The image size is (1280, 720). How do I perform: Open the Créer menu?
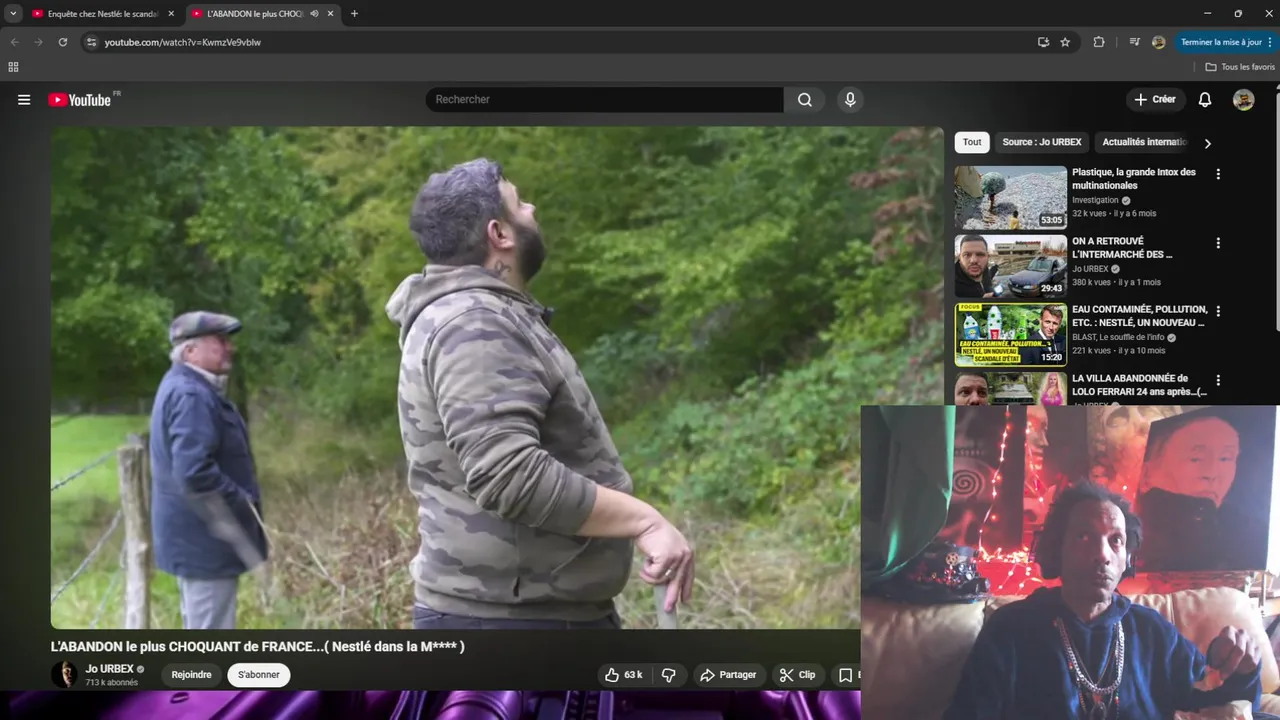point(1155,100)
